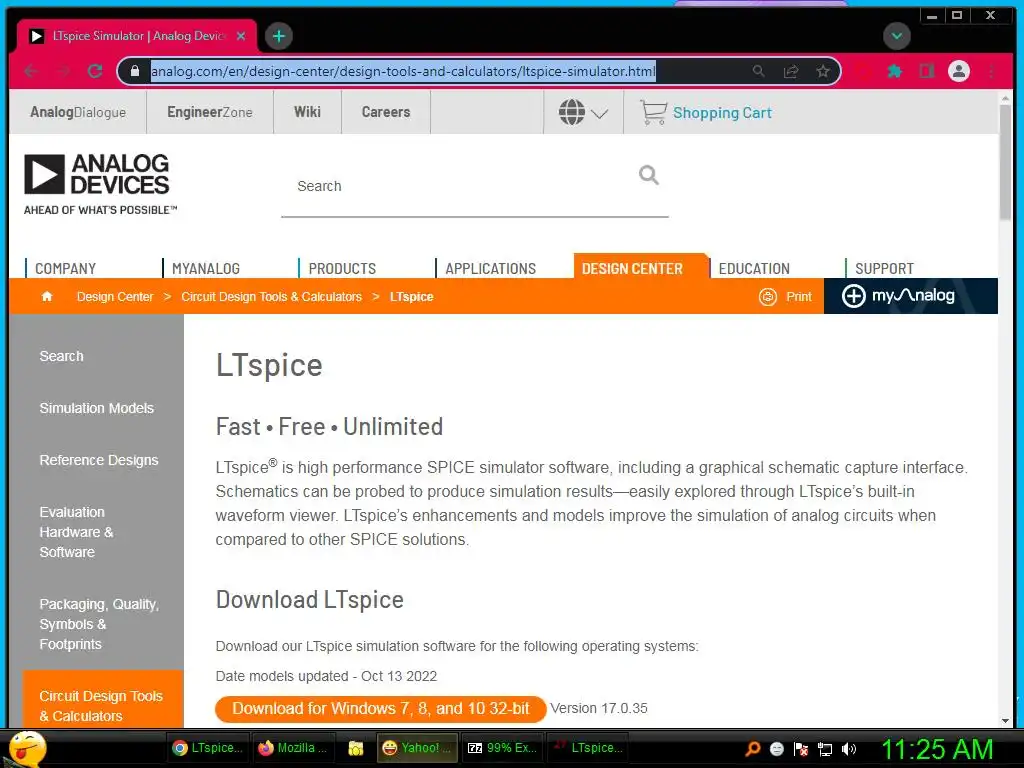Image resolution: width=1024 pixels, height=768 pixels.
Task: Switch to Yahoo! taskbar button
Action: [x=417, y=748]
